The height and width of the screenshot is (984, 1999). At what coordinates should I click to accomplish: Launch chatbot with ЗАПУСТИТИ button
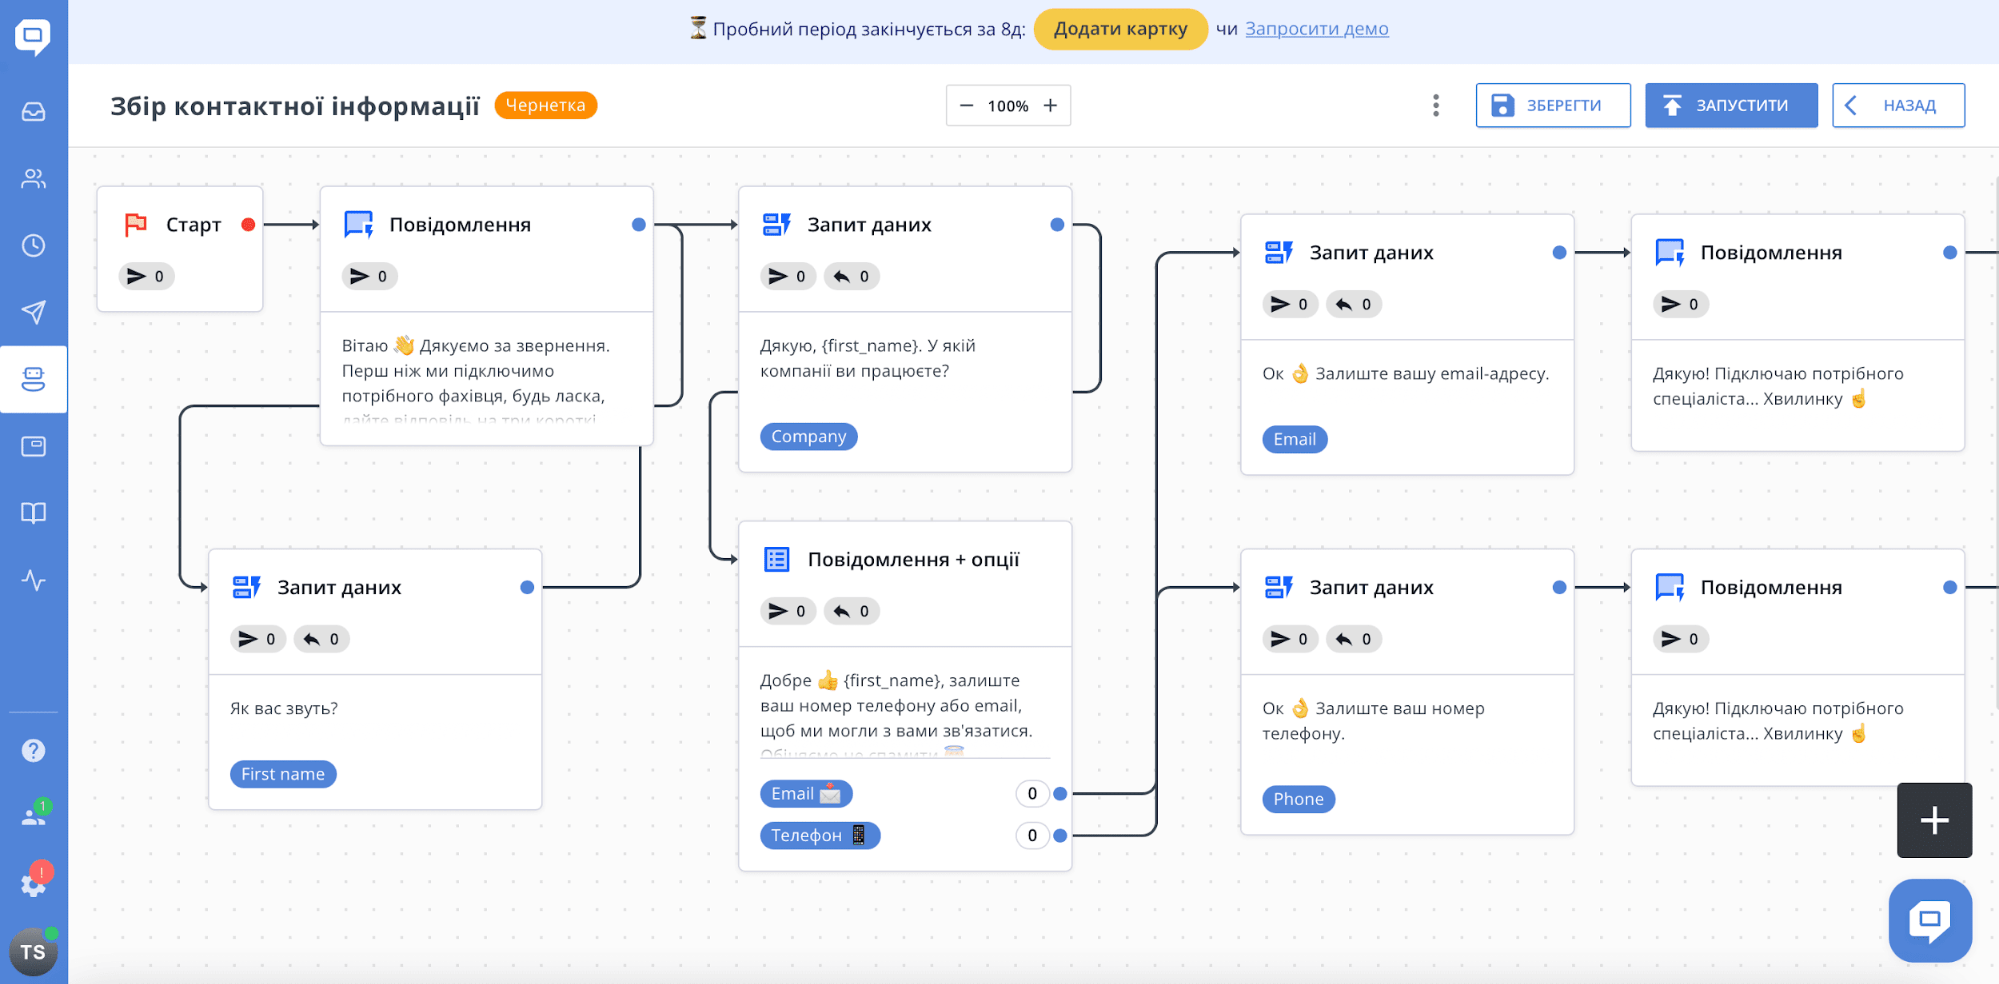1731,106
